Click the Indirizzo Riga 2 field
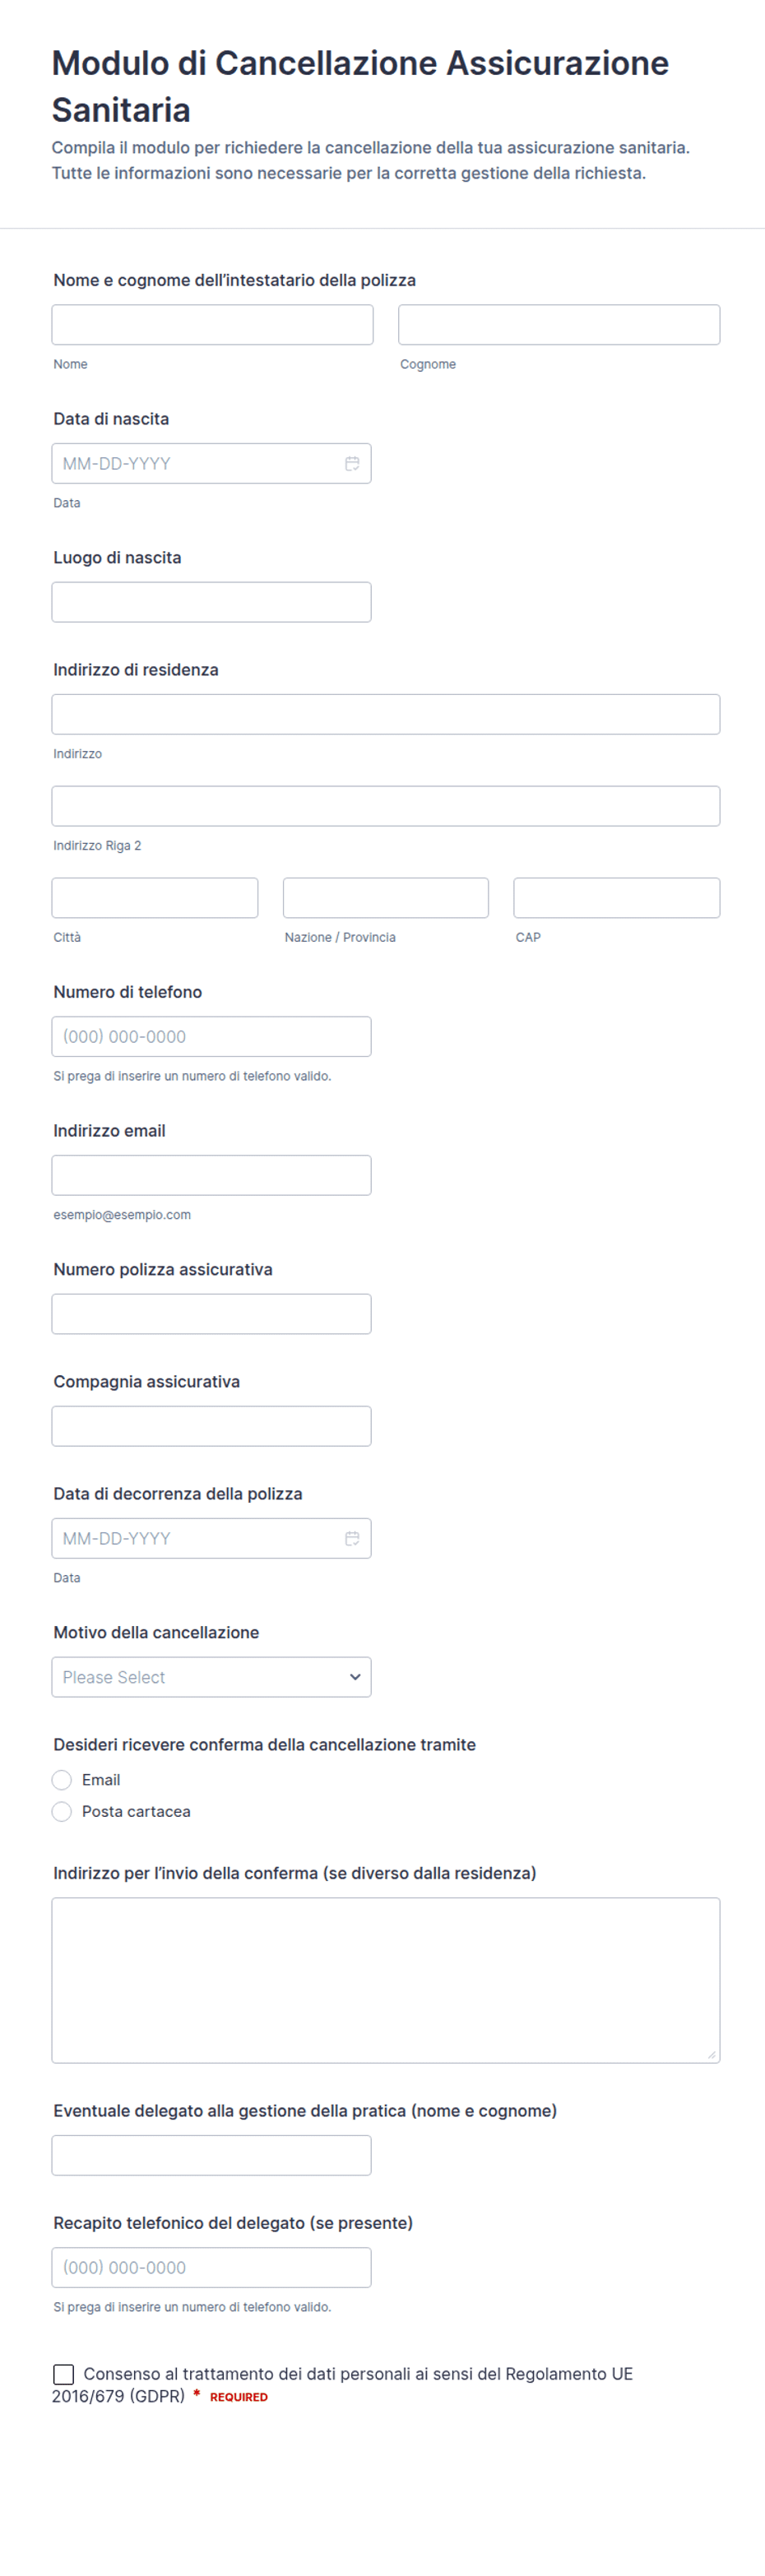Viewport: 765px width, 2576px height. (386, 806)
